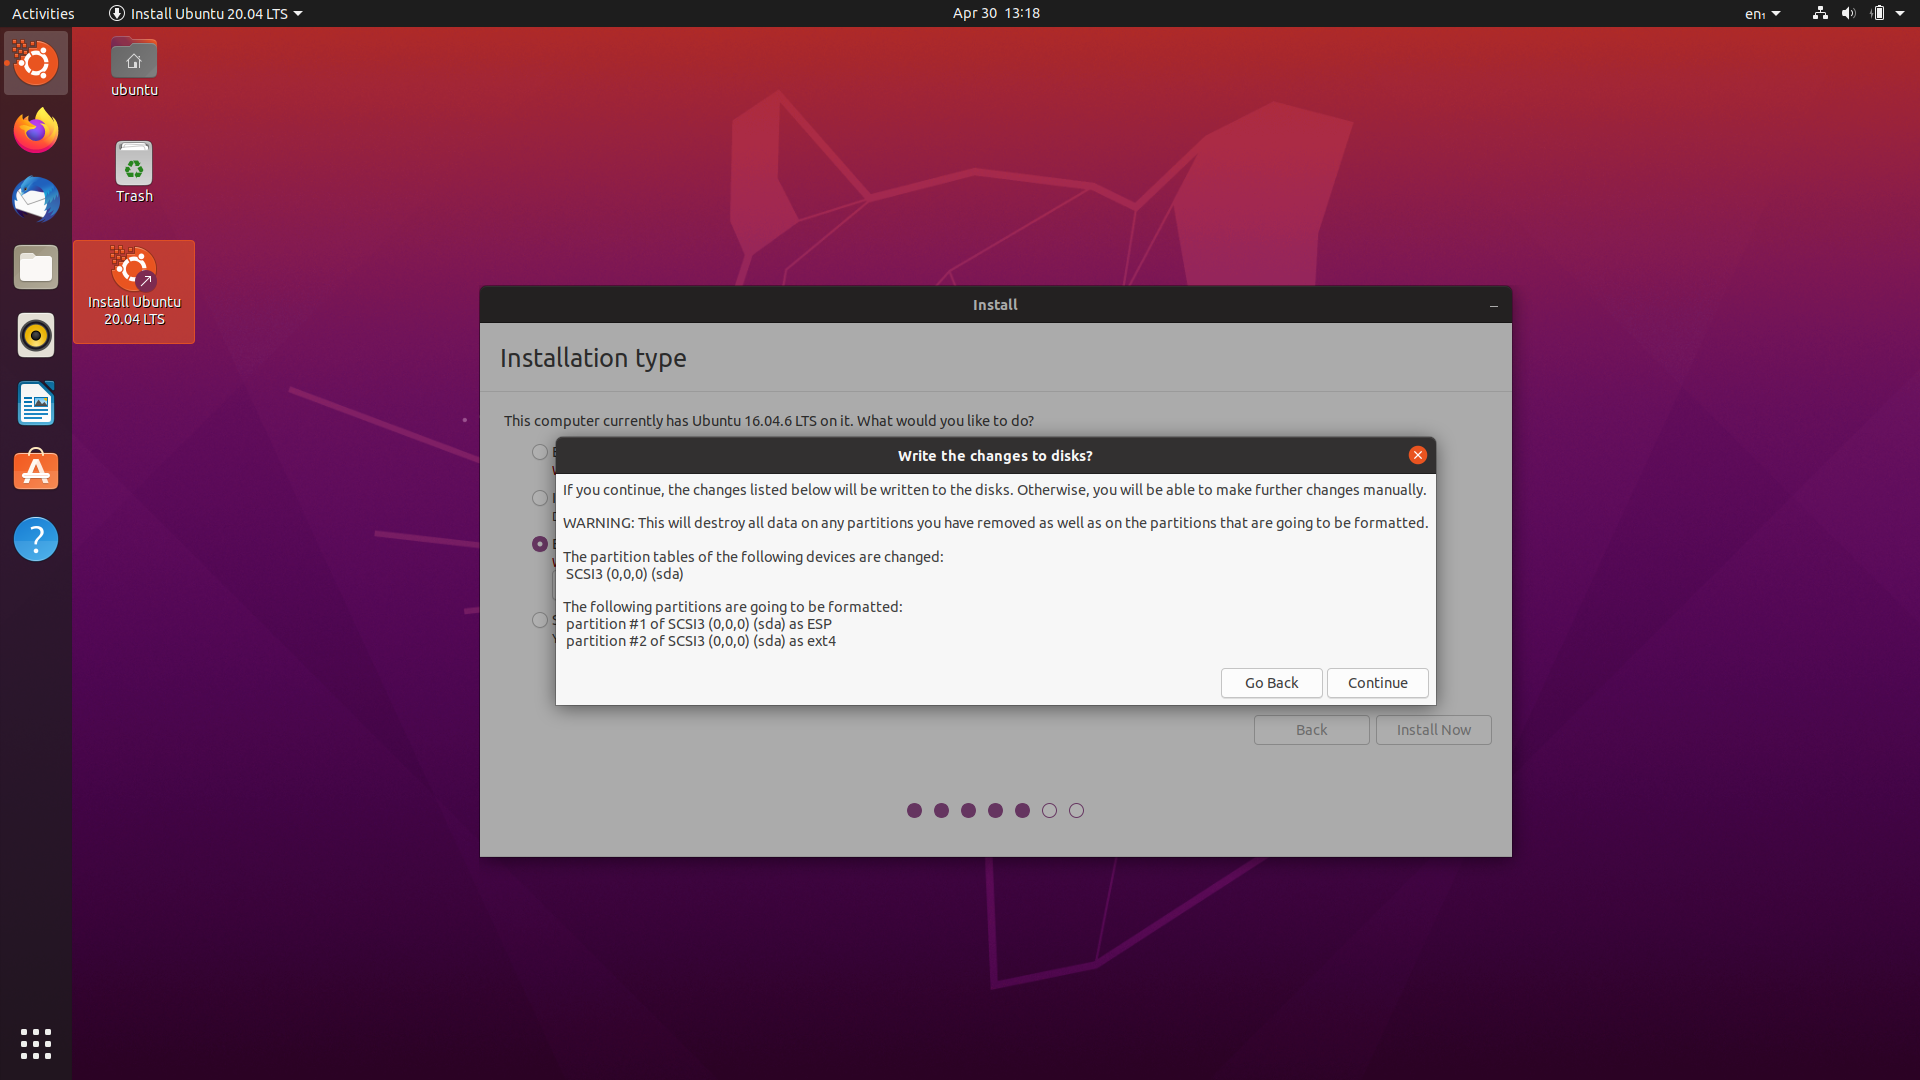Click the Back button in installer

pyautogui.click(x=1311, y=730)
